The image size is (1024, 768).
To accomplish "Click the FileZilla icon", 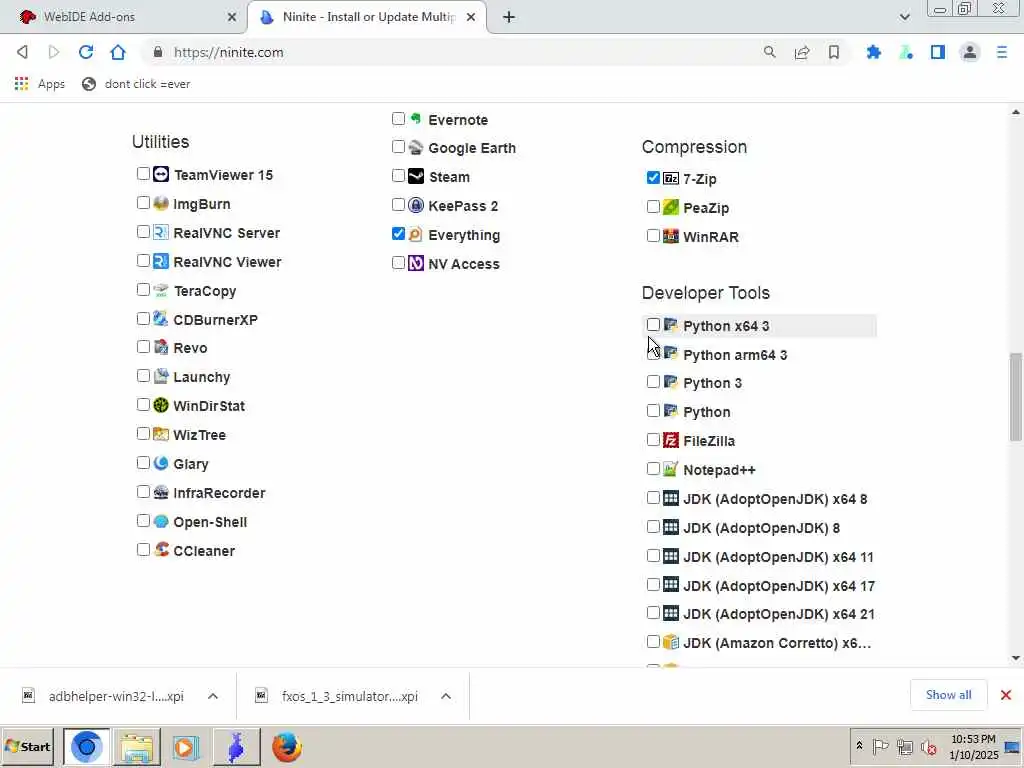I will click(x=671, y=440).
